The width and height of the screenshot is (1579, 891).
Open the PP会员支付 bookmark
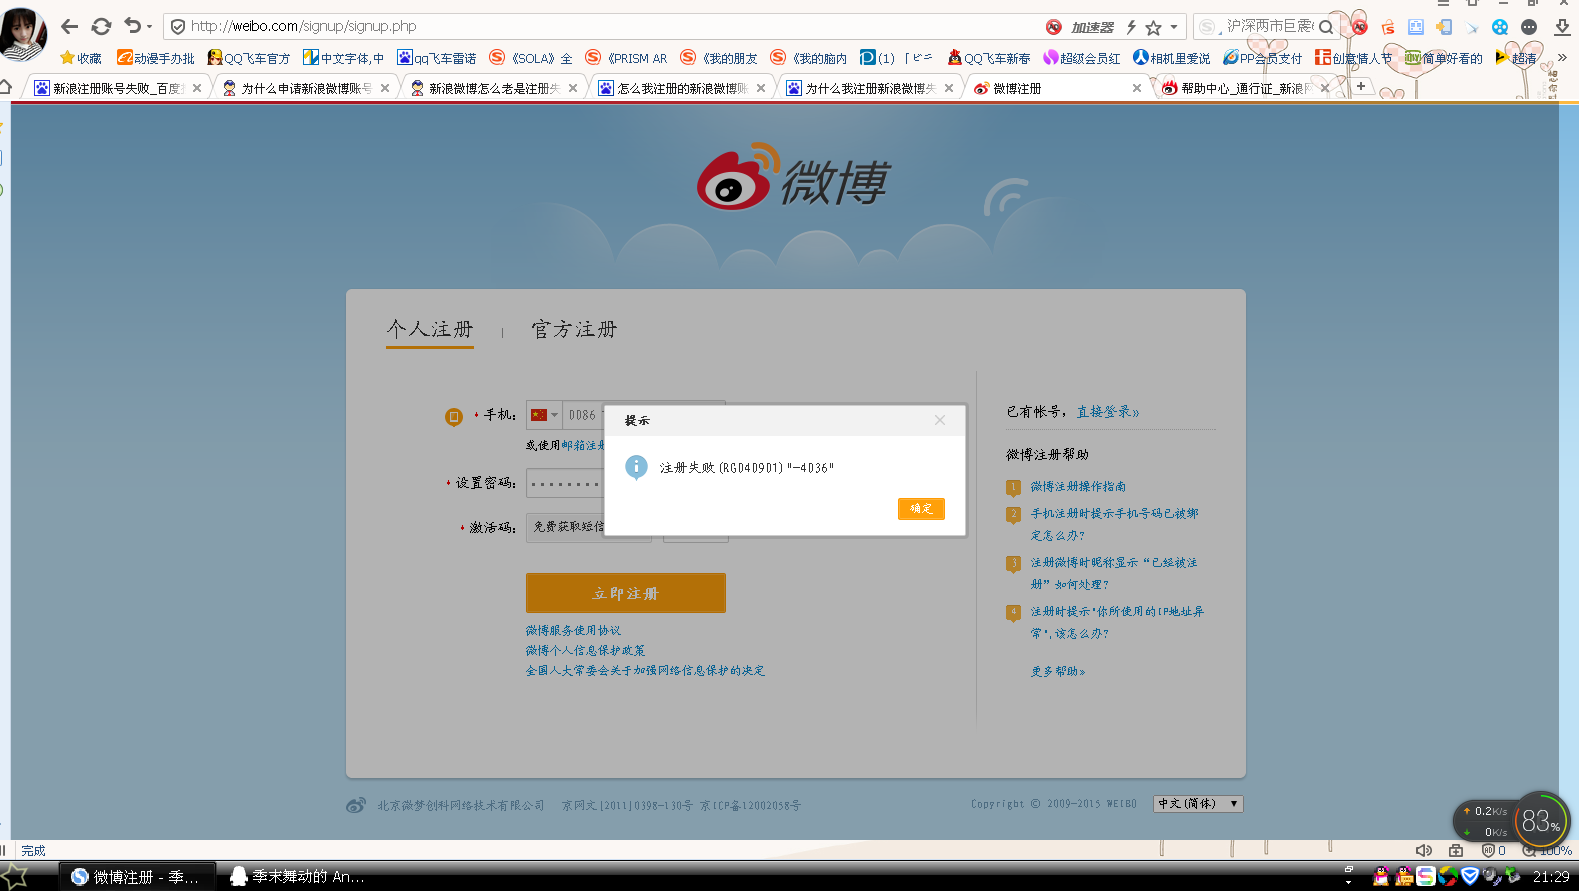[x=1263, y=58]
